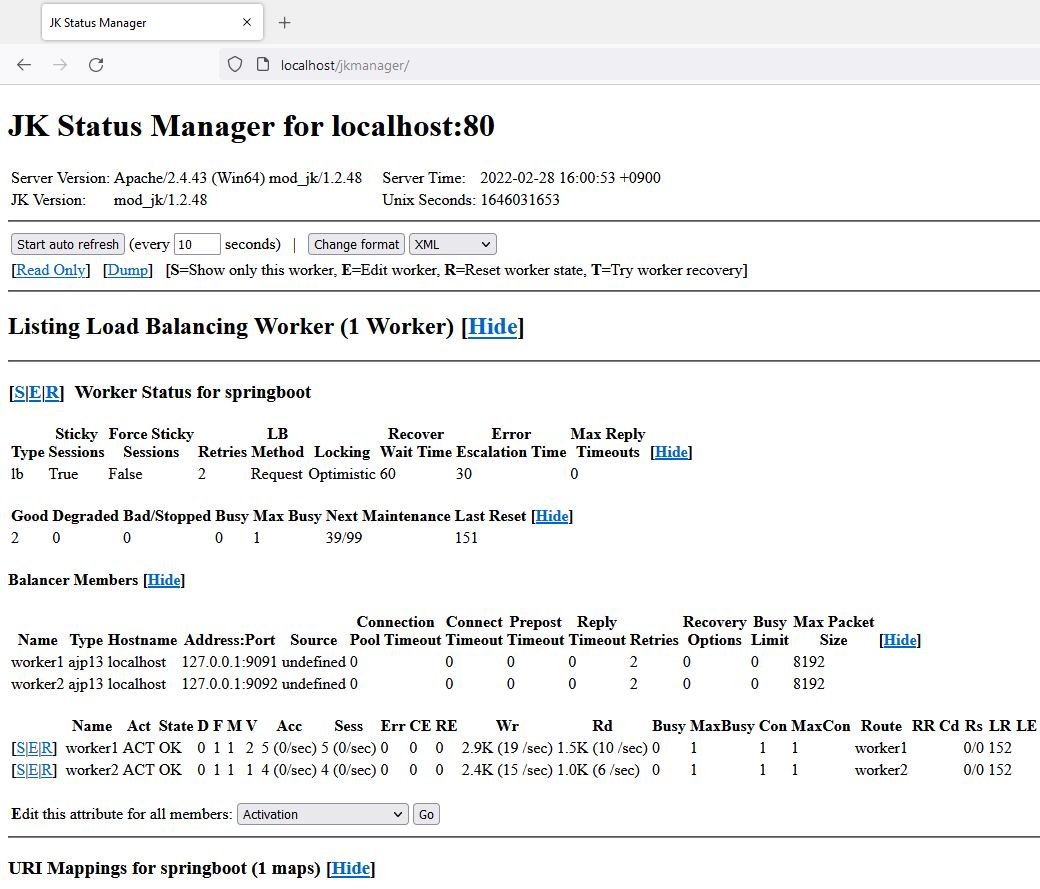Show only worker1 via its S link
The width and height of the screenshot is (1040, 889).
click(21, 748)
